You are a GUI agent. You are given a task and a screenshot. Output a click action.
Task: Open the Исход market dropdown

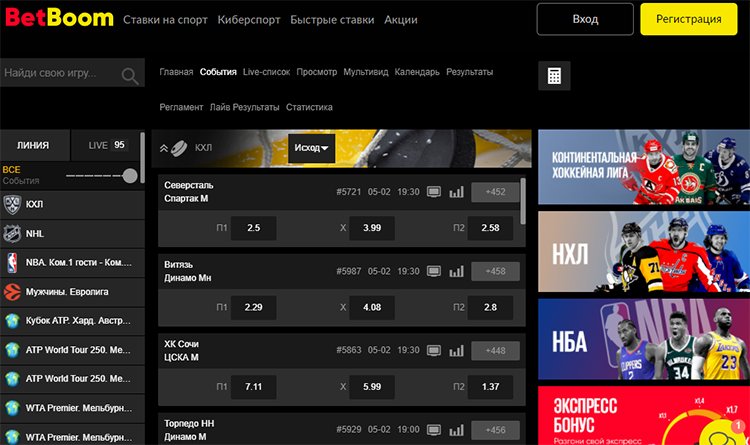(x=311, y=148)
